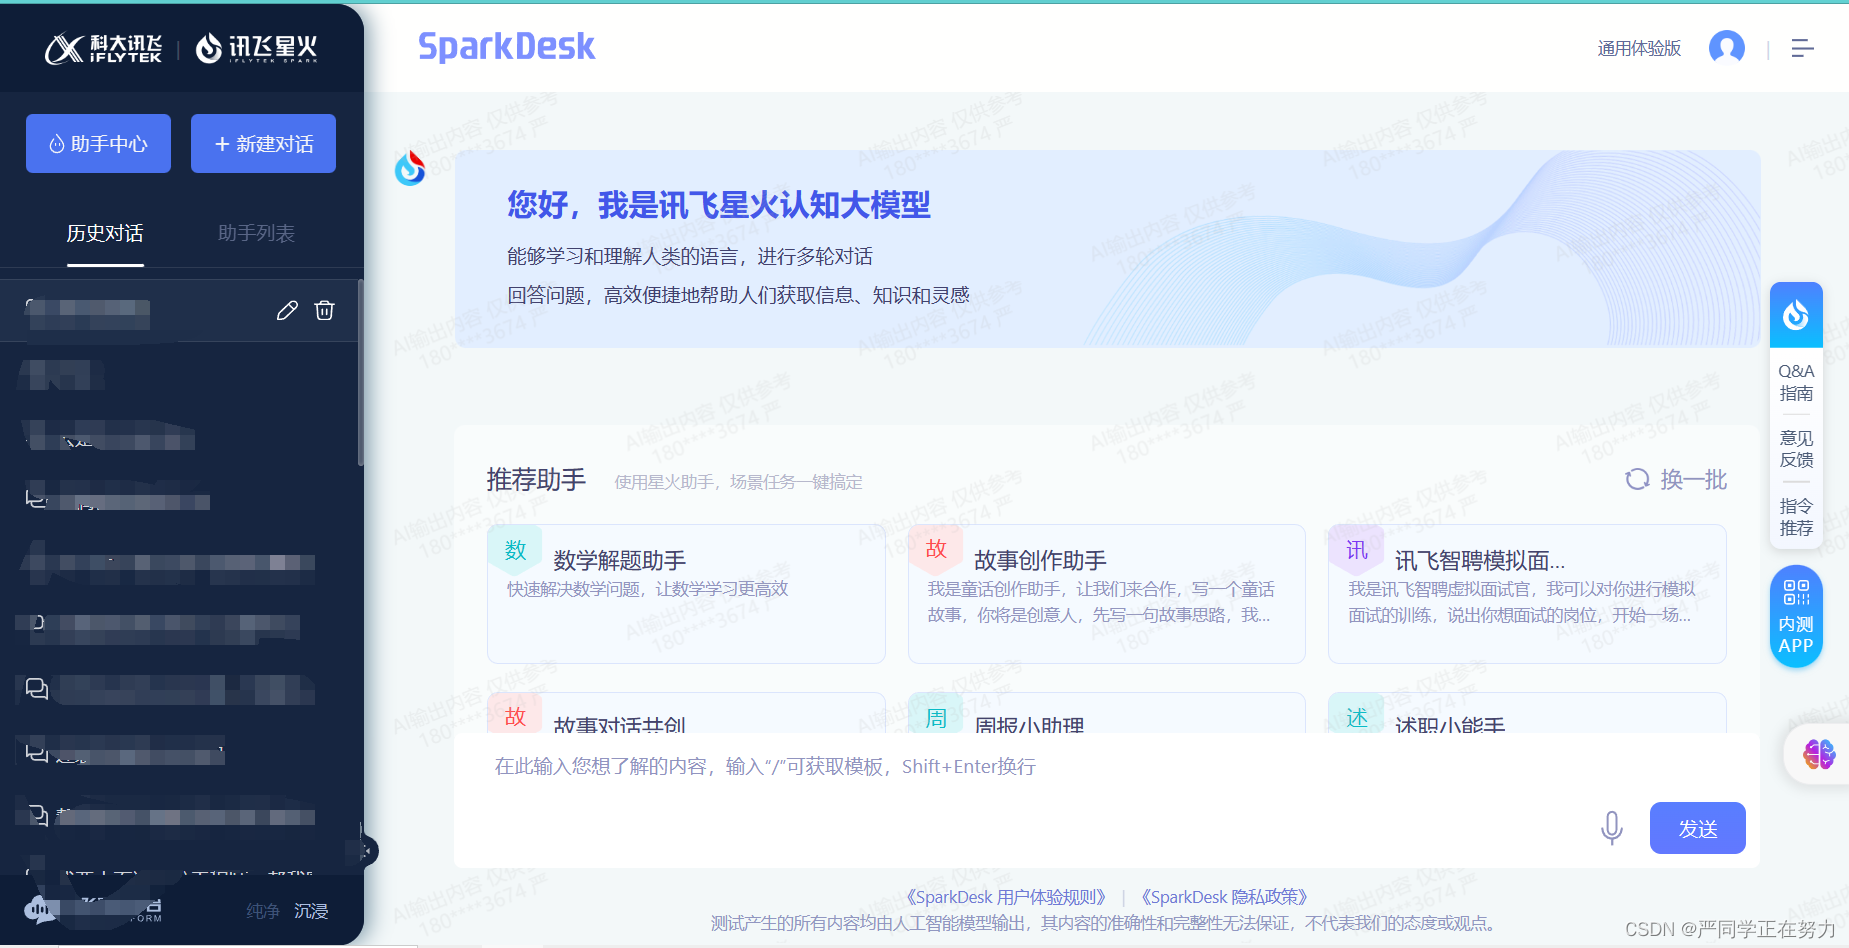The height and width of the screenshot is (948, 1849).
Task: Switch to the 助手列表 tab
Action: pos(256,234)
